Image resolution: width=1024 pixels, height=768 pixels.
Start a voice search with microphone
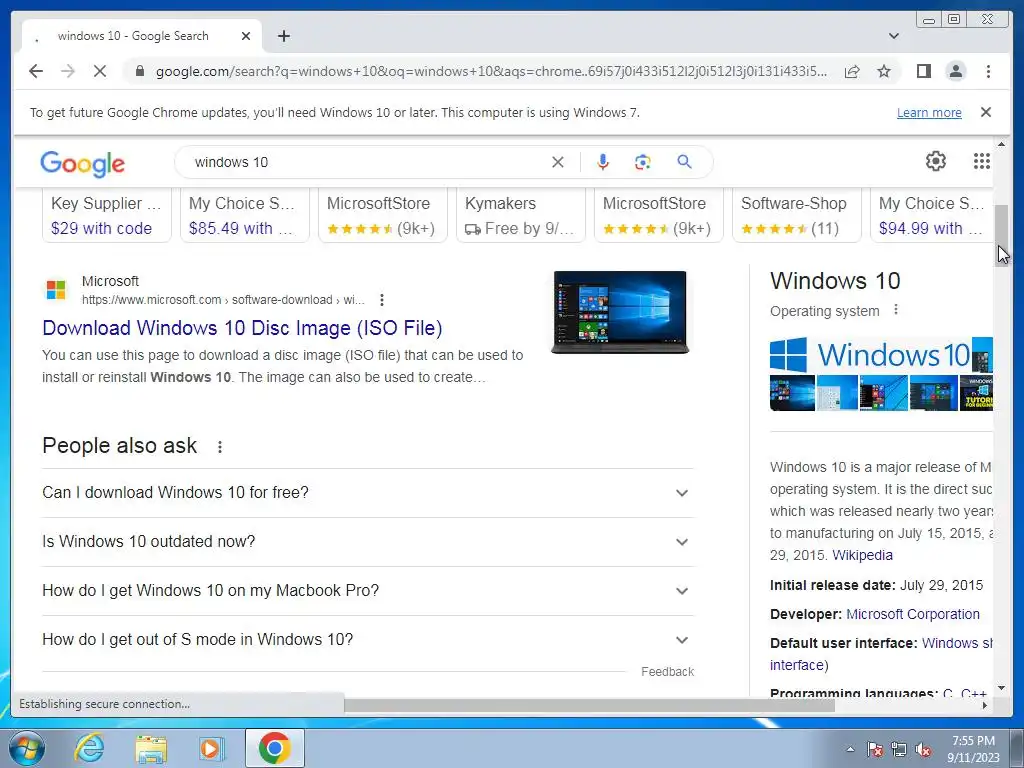coord(603,162)
